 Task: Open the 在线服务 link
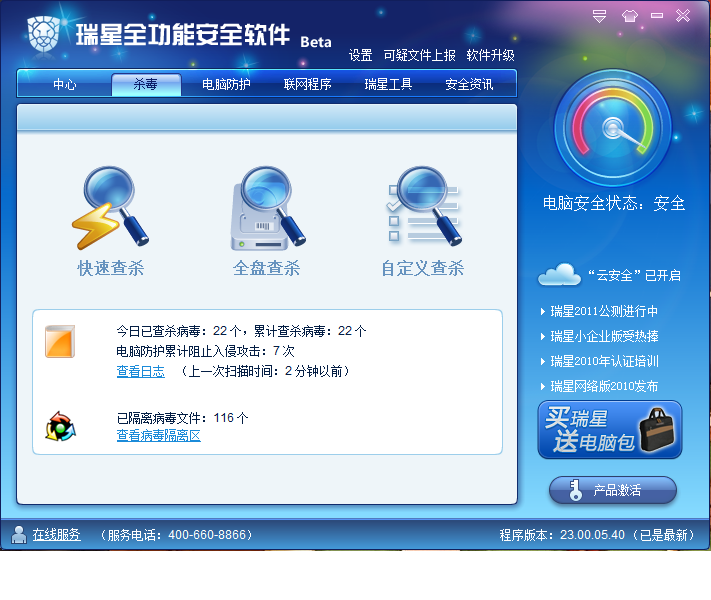pos(56,535)
